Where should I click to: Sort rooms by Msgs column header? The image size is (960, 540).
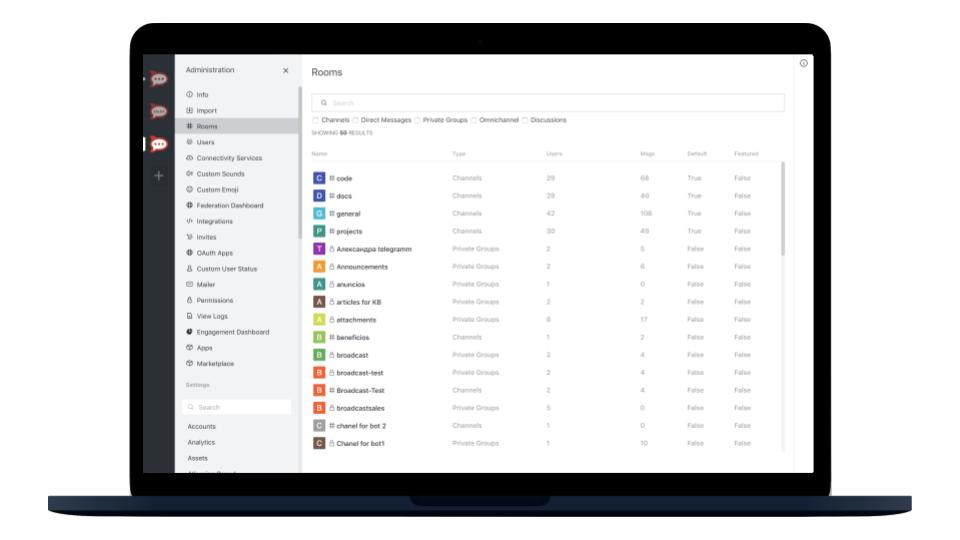click(648, 154)
